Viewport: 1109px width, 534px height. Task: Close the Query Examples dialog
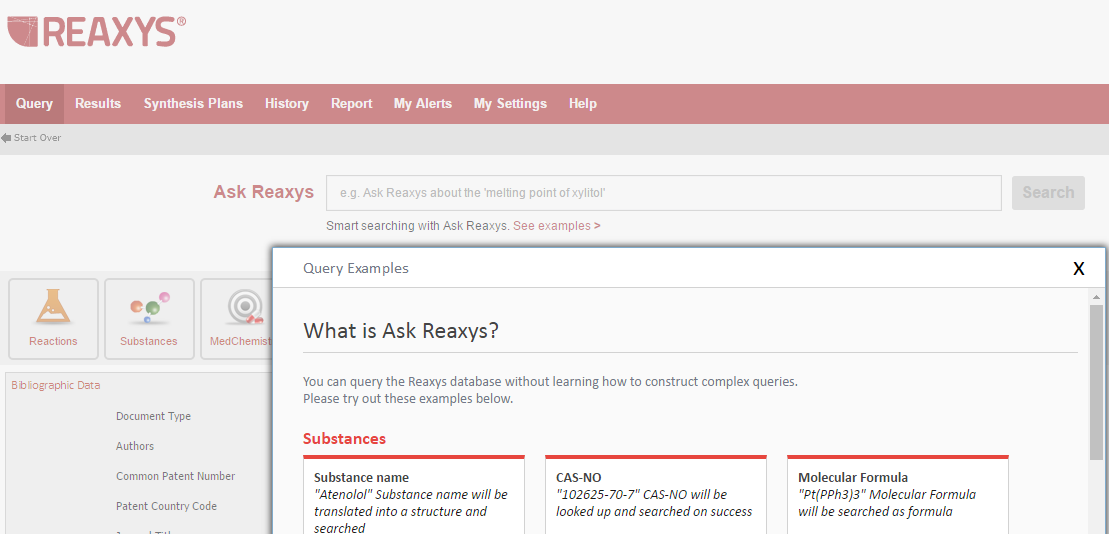pyautogui.click(x=1079, y=269)
